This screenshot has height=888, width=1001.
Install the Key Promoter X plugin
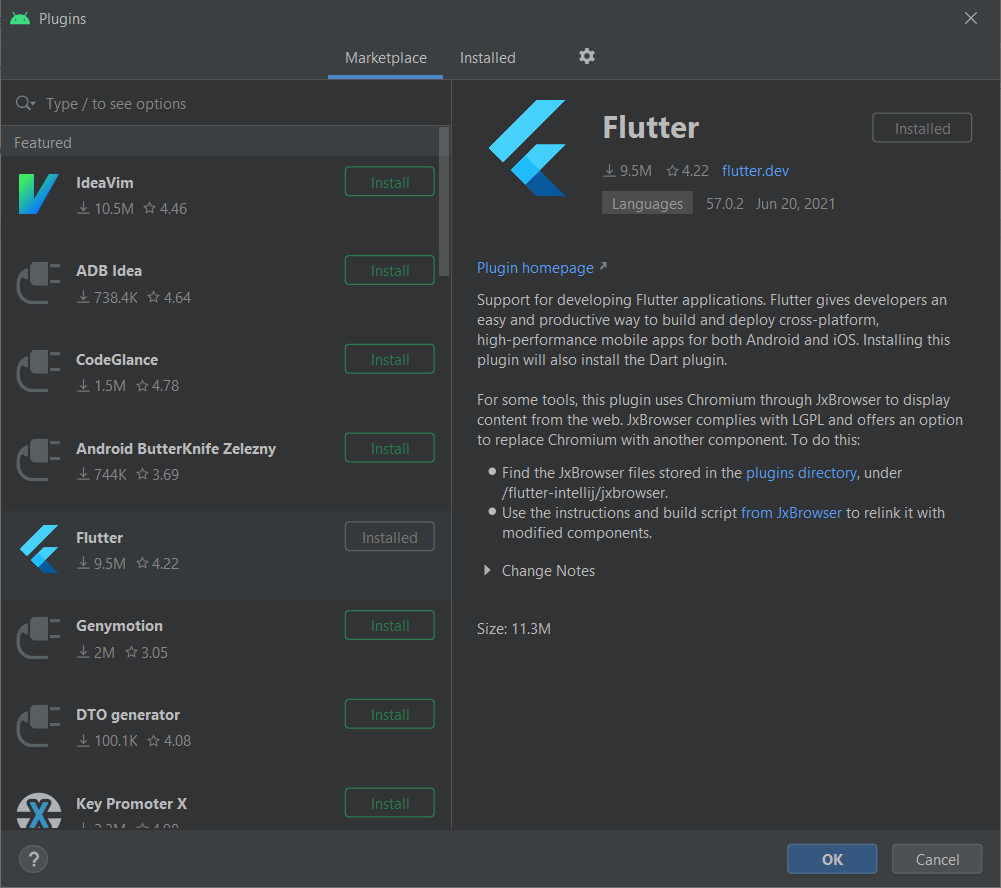click(x=389, y=803)
